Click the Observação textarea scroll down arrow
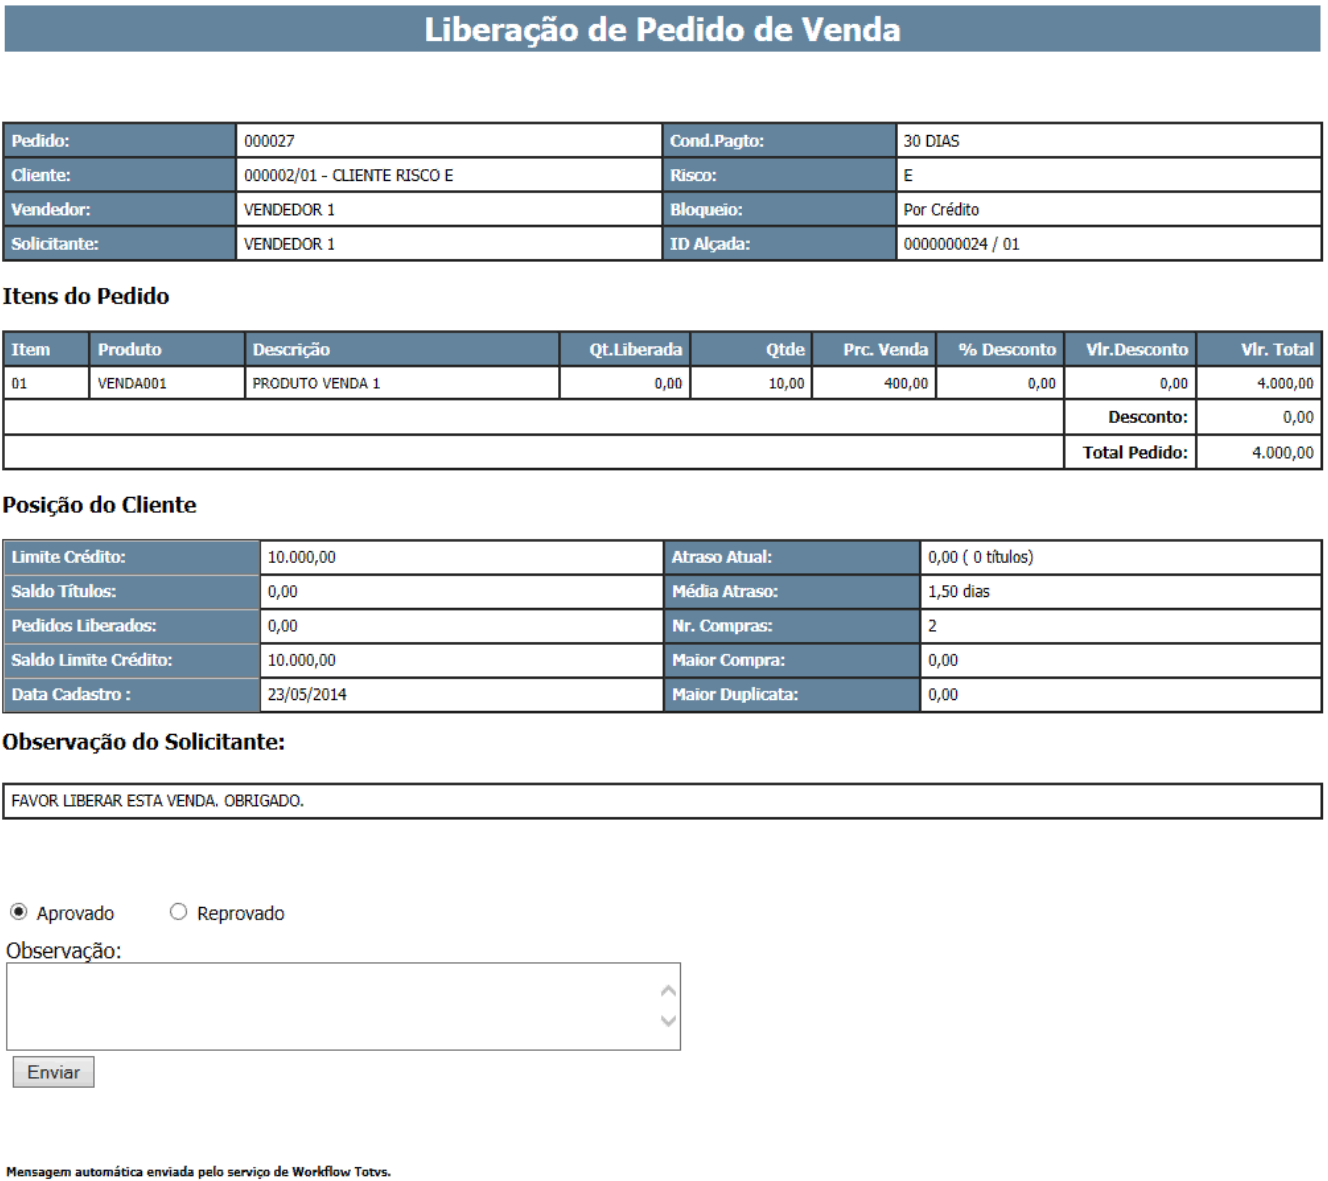The height and width of the screenshot is (1181, 1328). [669, 1021]
